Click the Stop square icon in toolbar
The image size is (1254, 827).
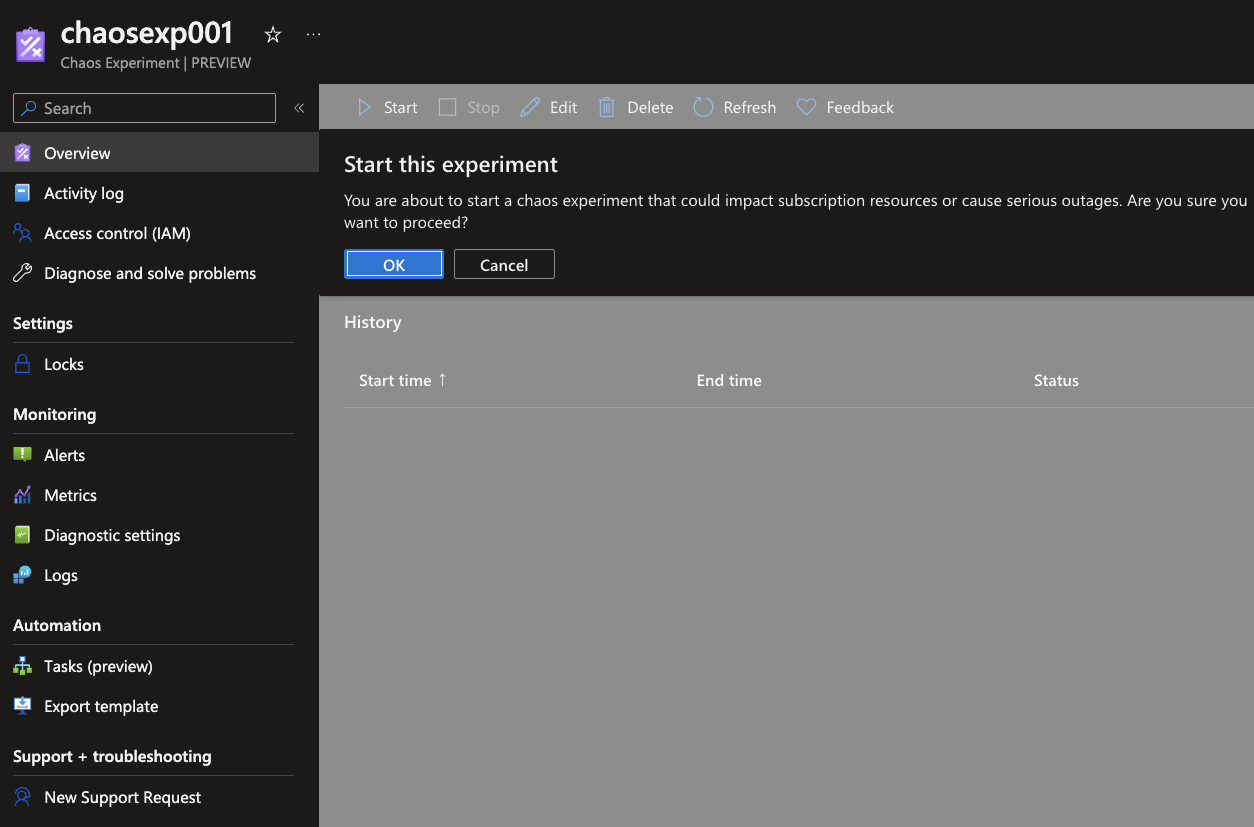click(x=447, y=107)
